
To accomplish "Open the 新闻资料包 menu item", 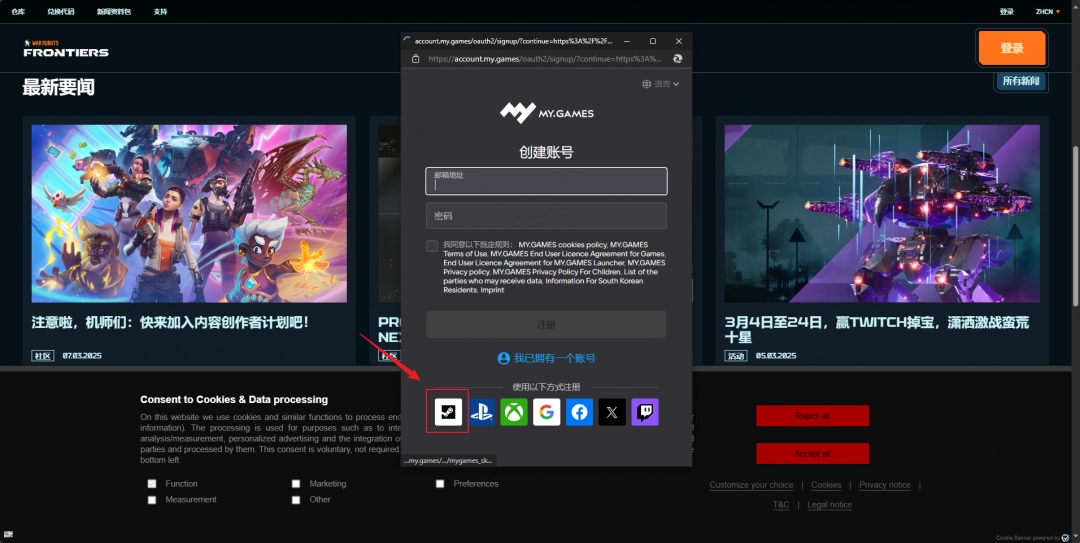I will [113, 12].
